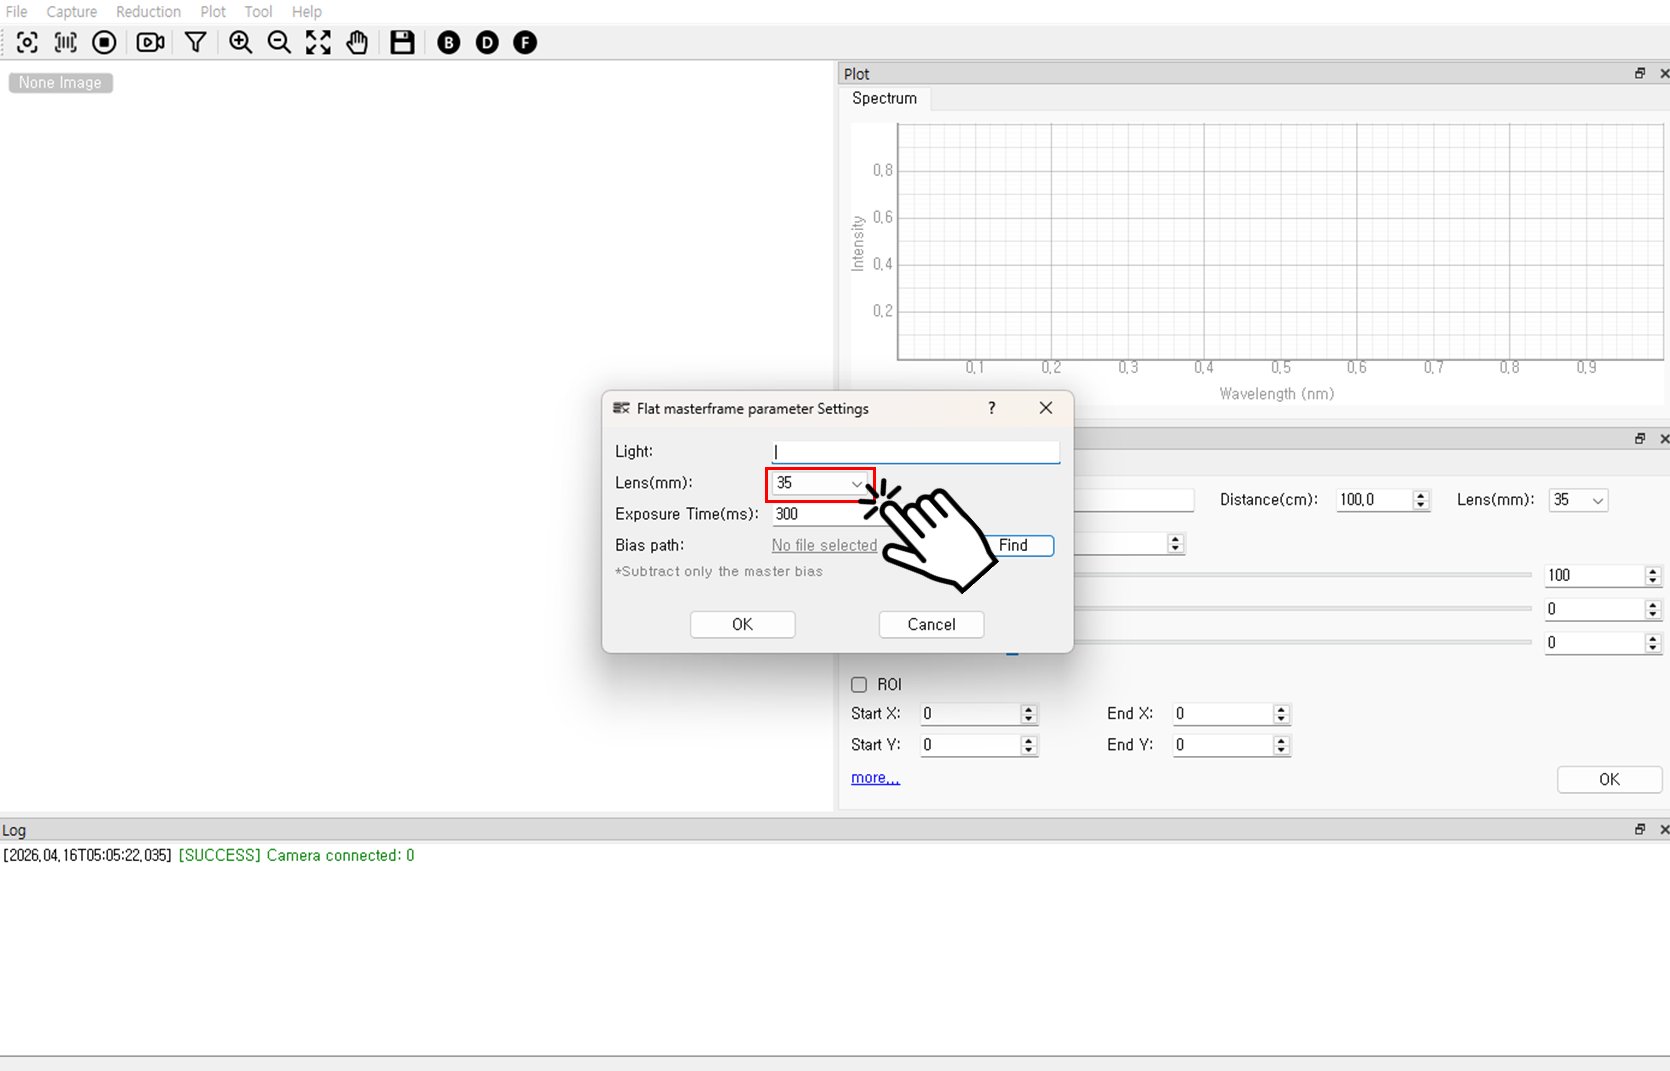This screenshot has width=1670, height=1071.
Task: Select the Spectrum tab
Action: coord(884,98)
